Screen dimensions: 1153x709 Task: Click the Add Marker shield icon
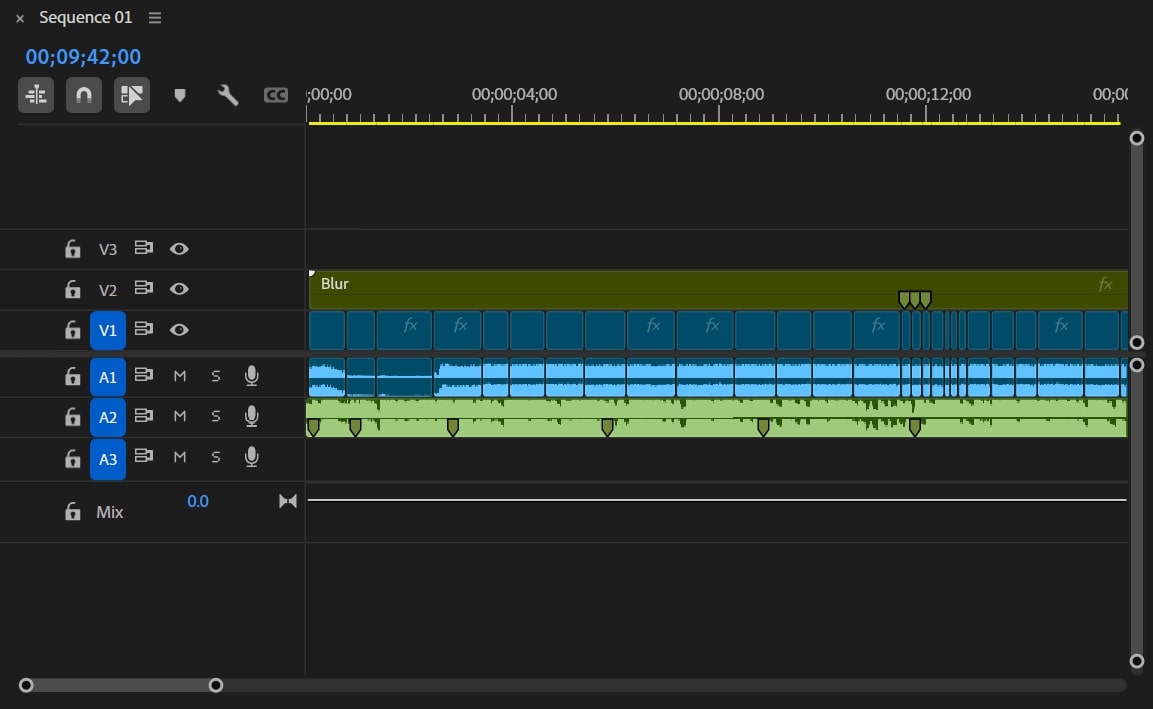(180, 95)
